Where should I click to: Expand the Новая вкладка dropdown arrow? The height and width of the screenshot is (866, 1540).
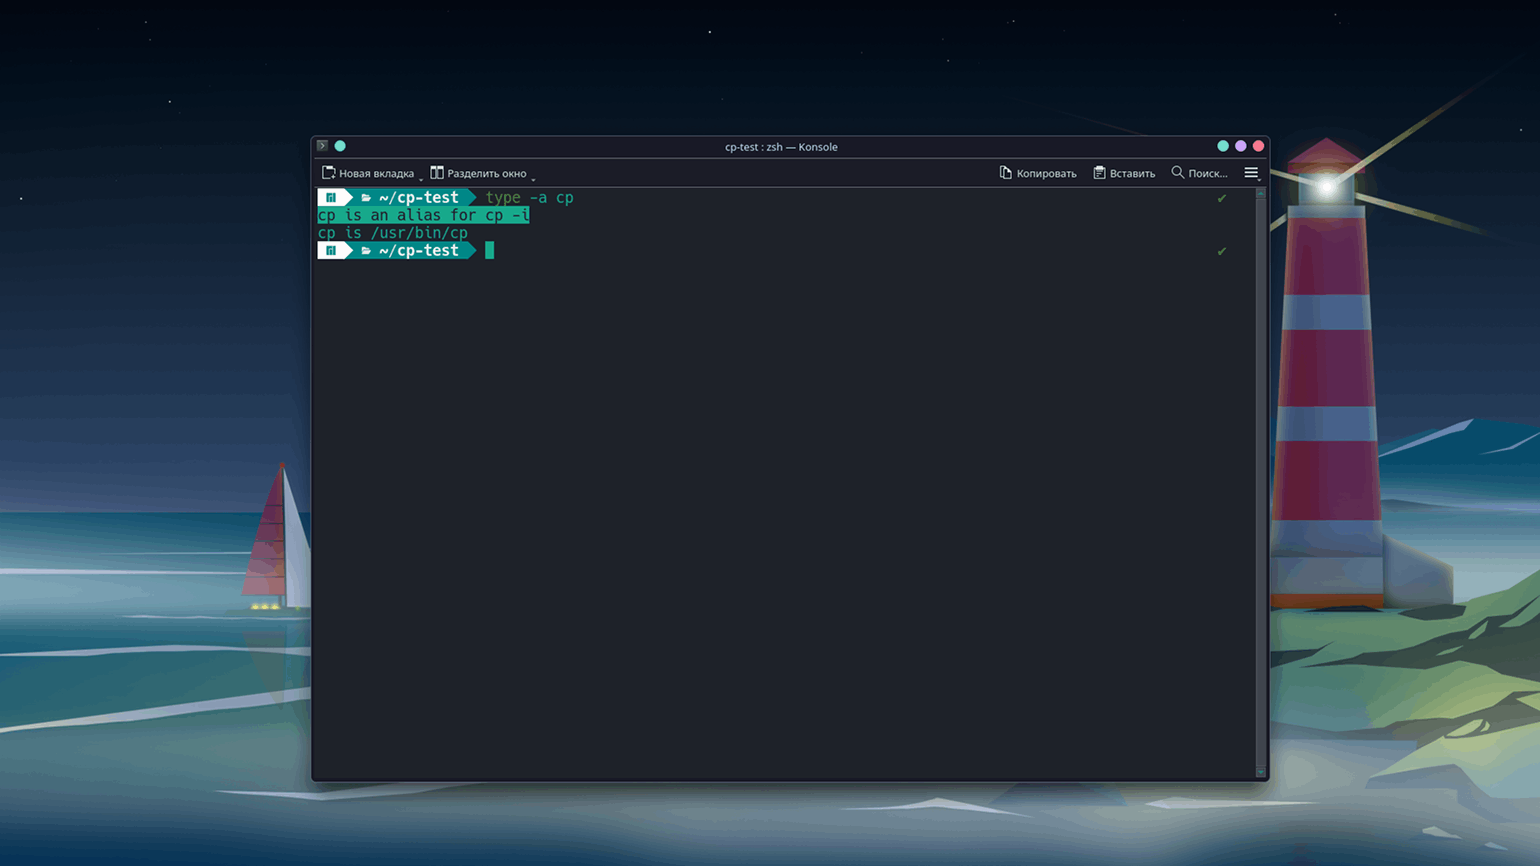pos(421,178)
